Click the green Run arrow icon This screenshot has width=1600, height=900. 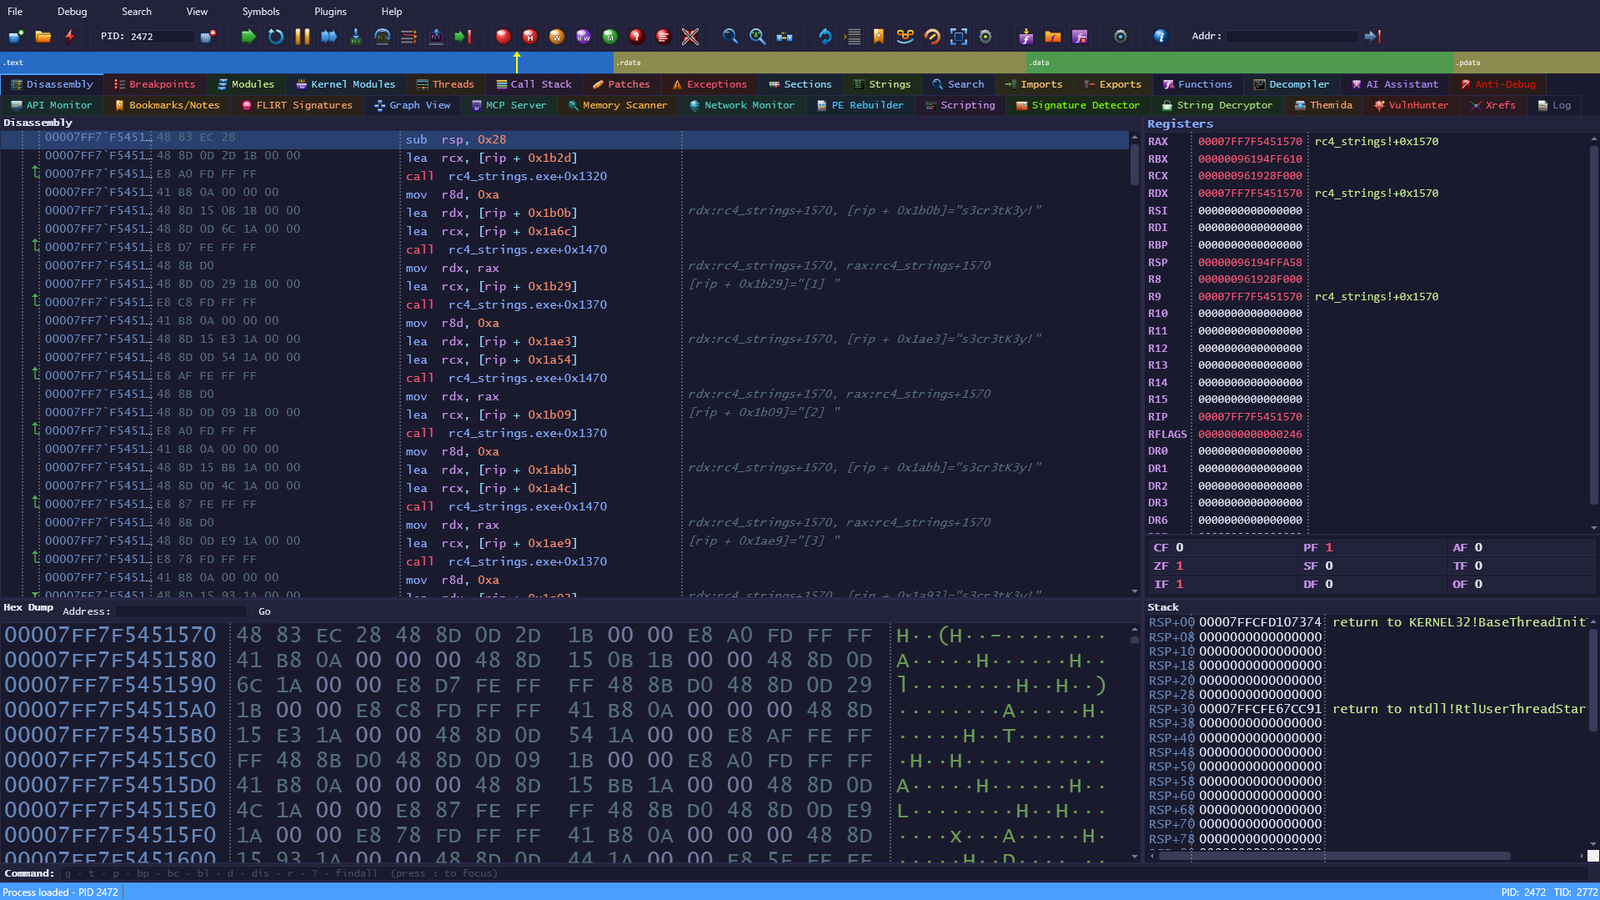pyautogui.click(x=248, y=36)
